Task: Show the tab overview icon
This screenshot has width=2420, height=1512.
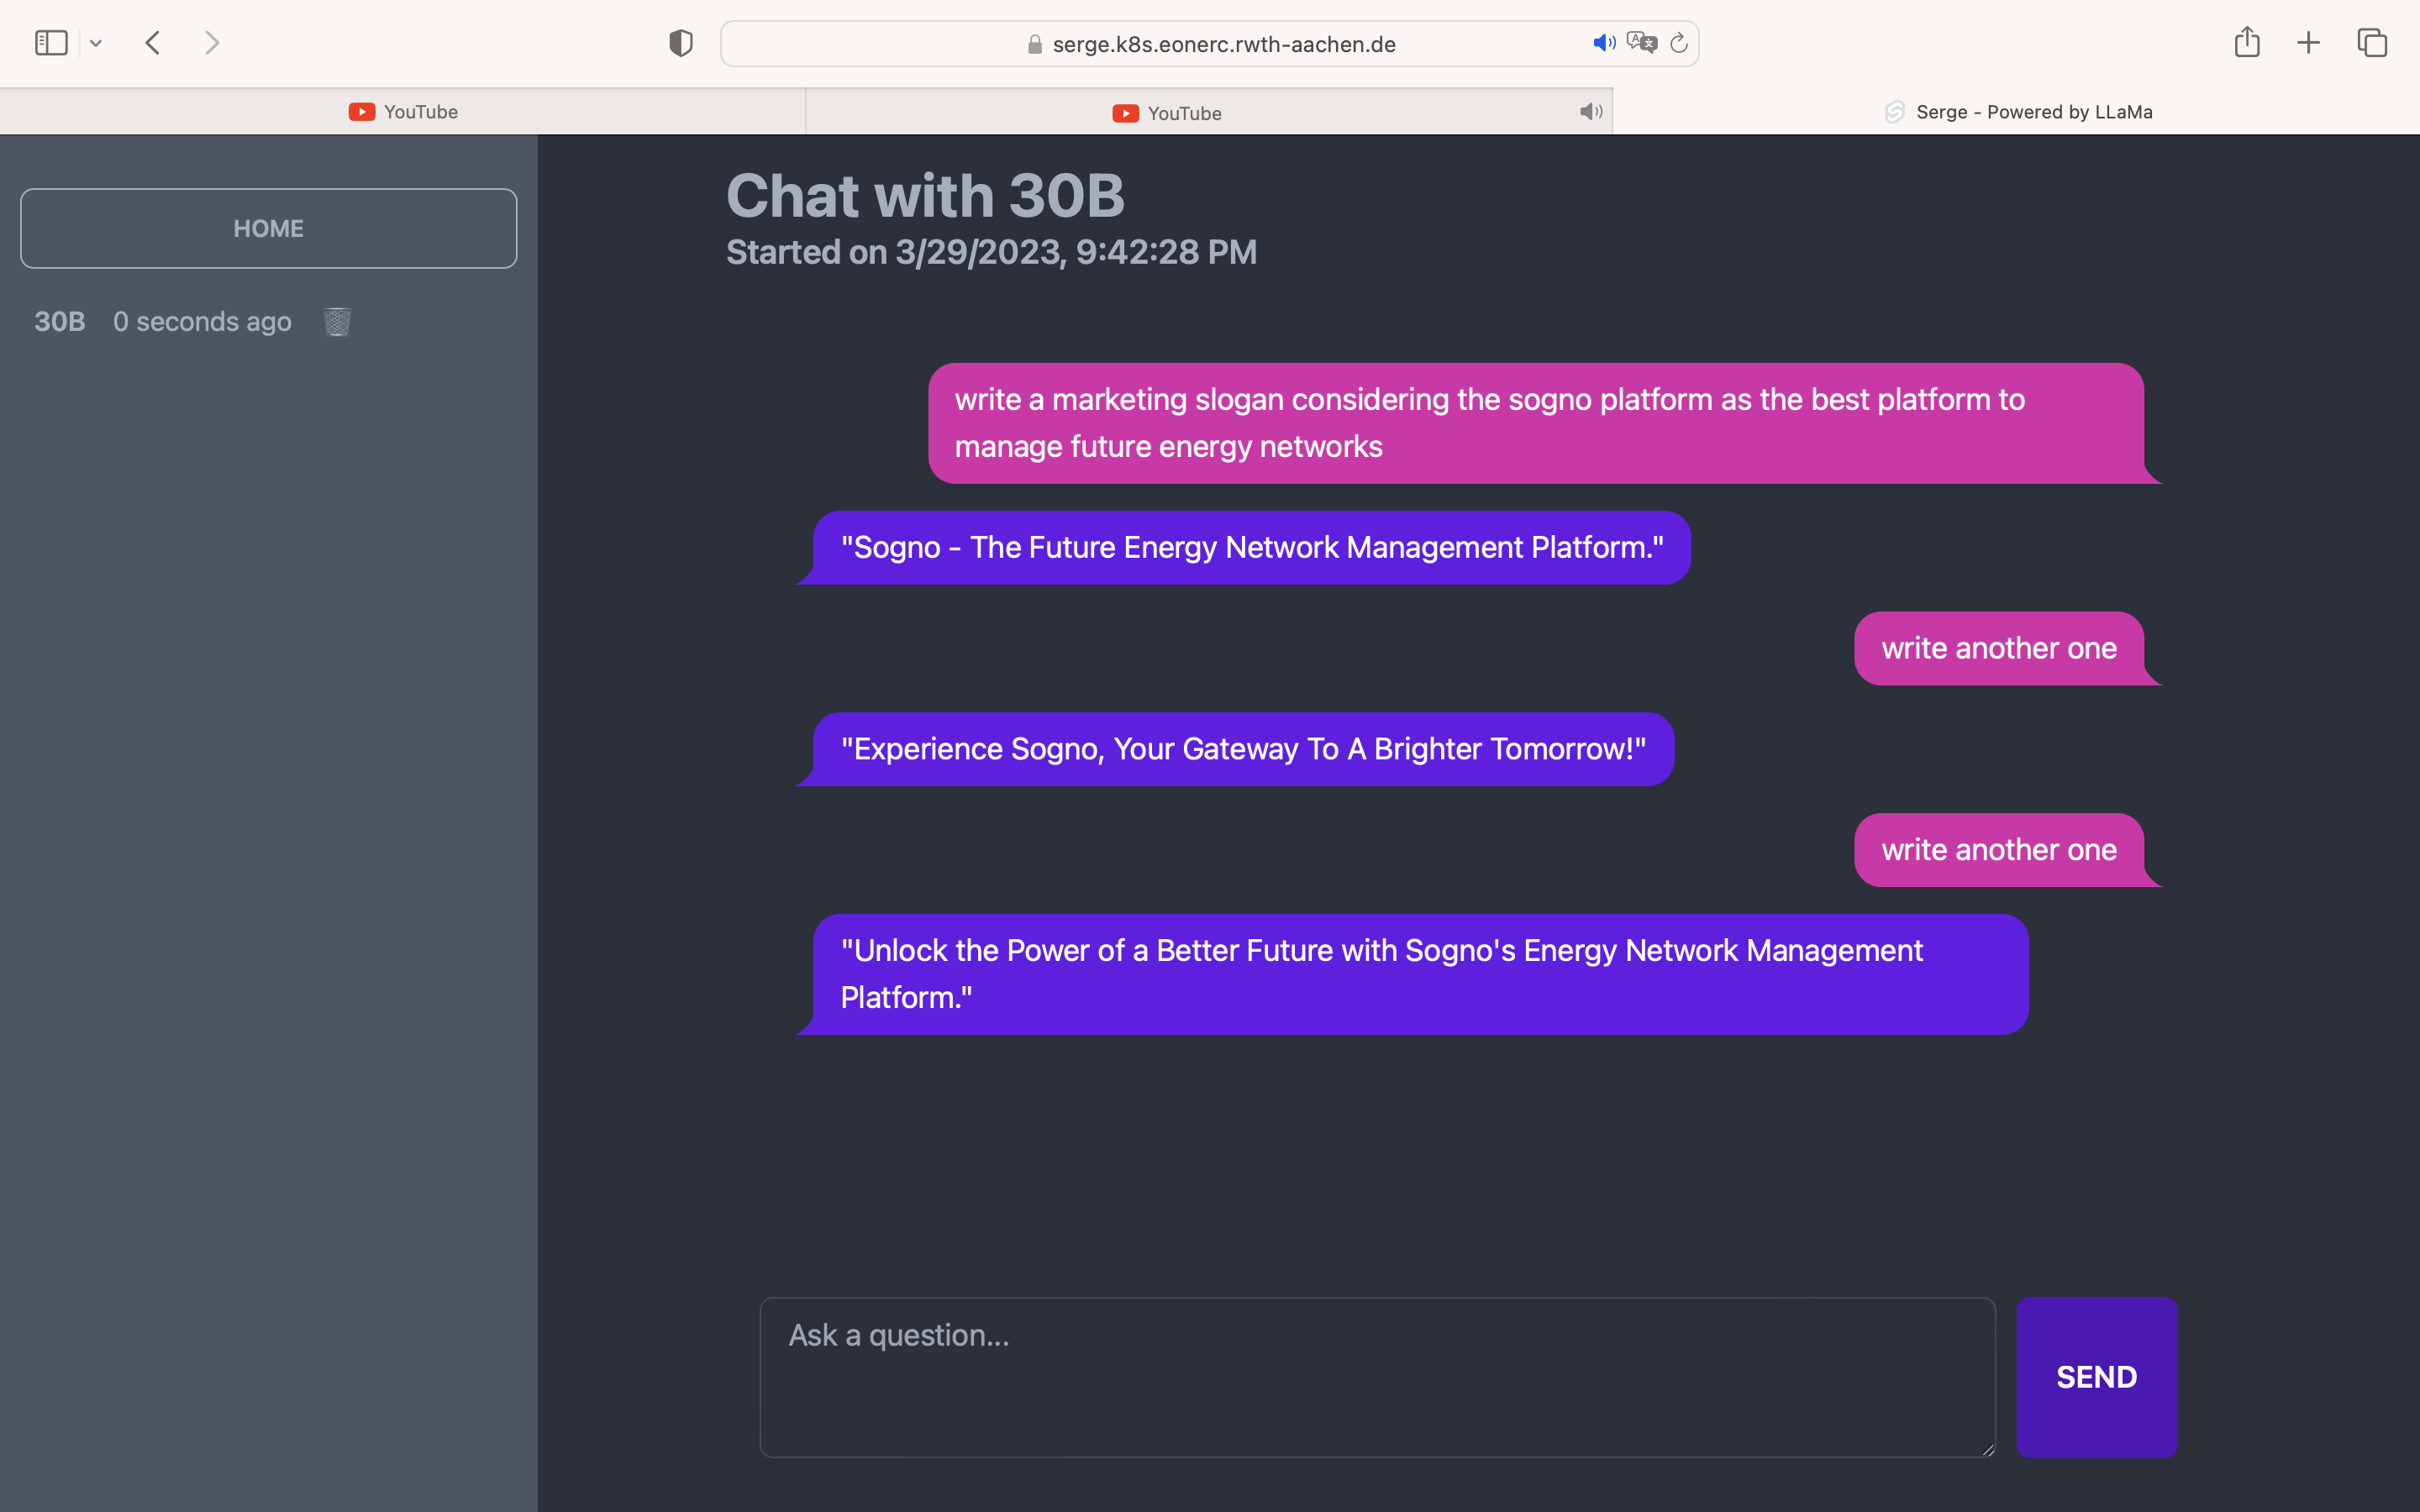Action: tap(2372, 43)
